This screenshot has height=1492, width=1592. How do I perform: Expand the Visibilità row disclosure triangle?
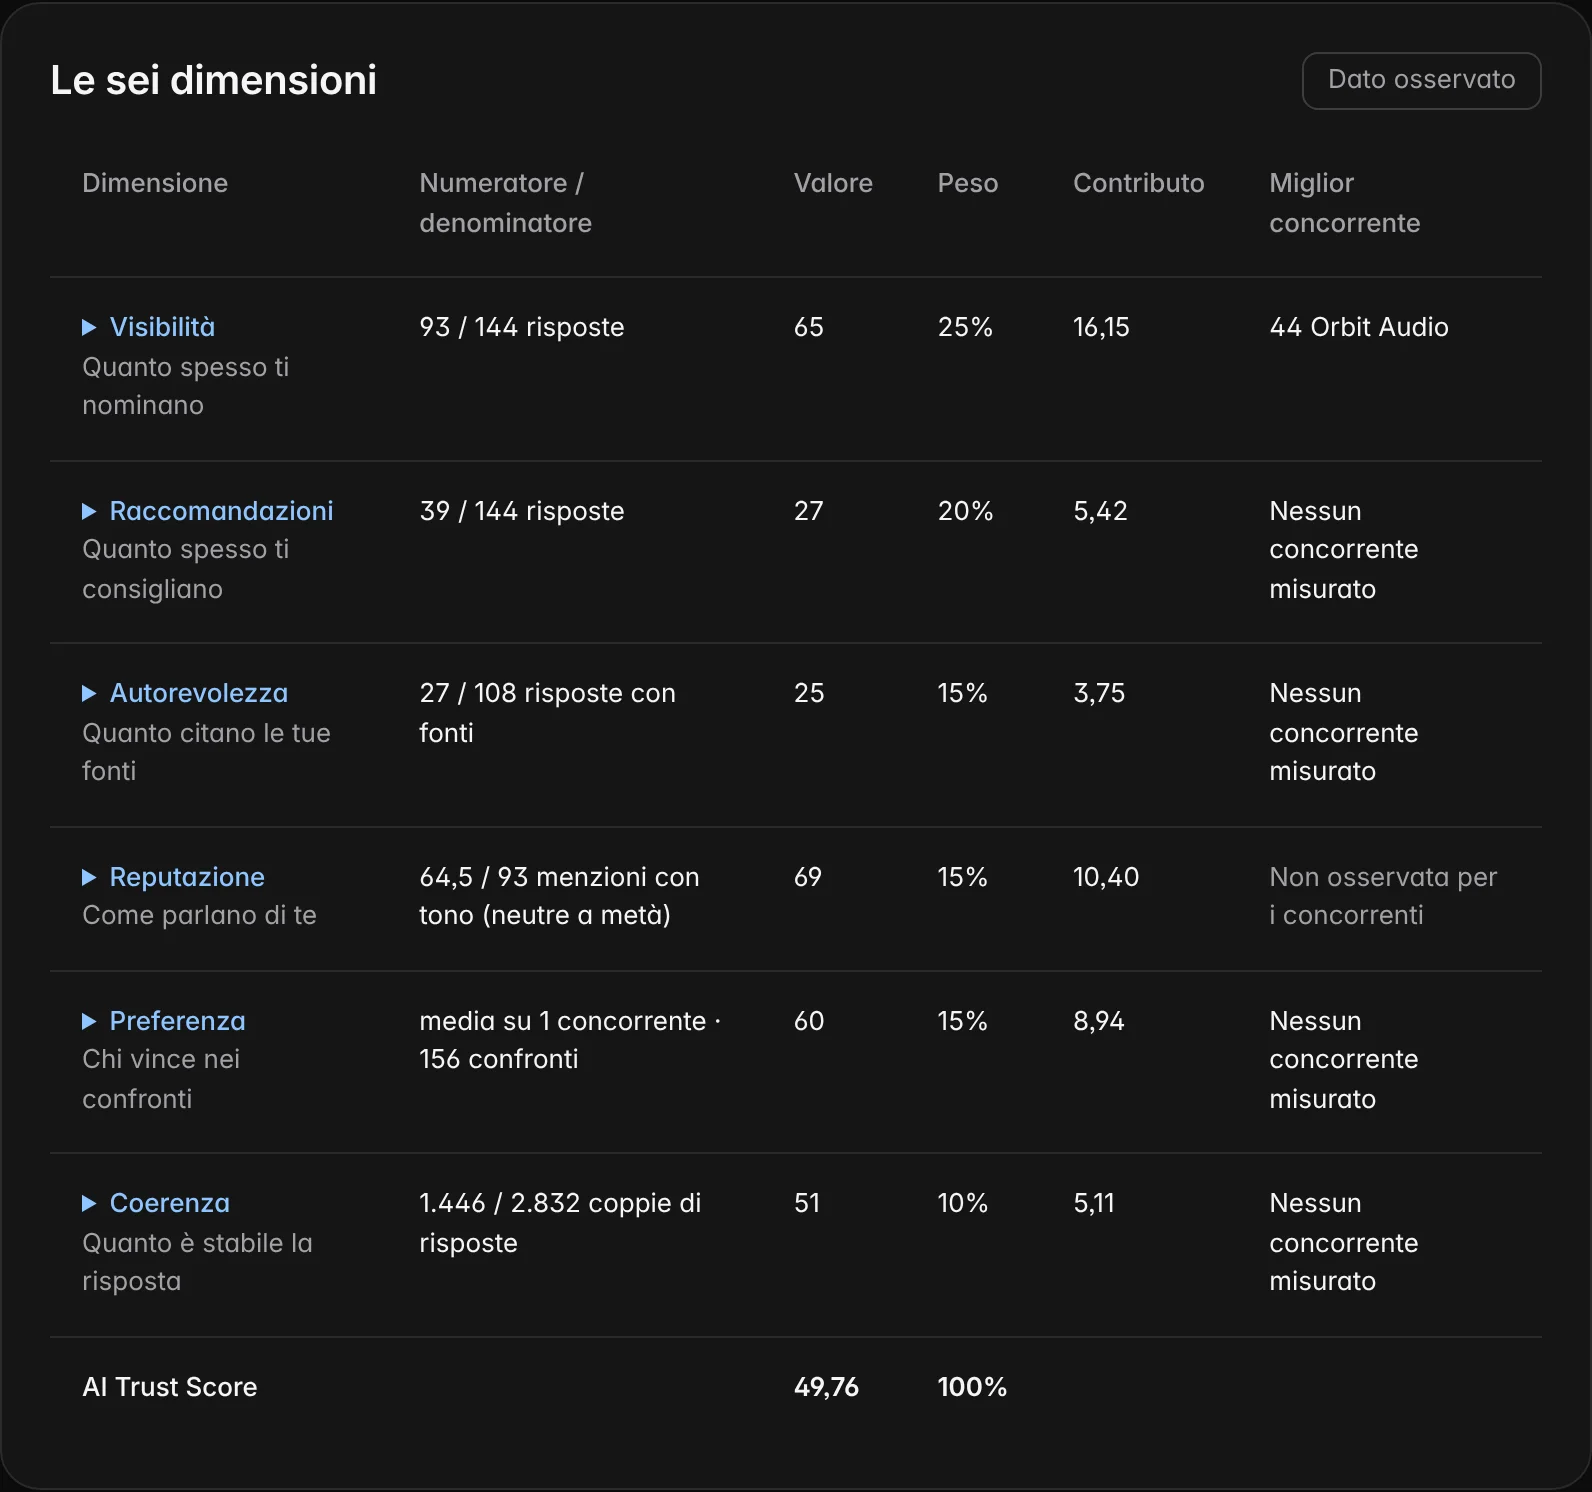tap(89, 327)
